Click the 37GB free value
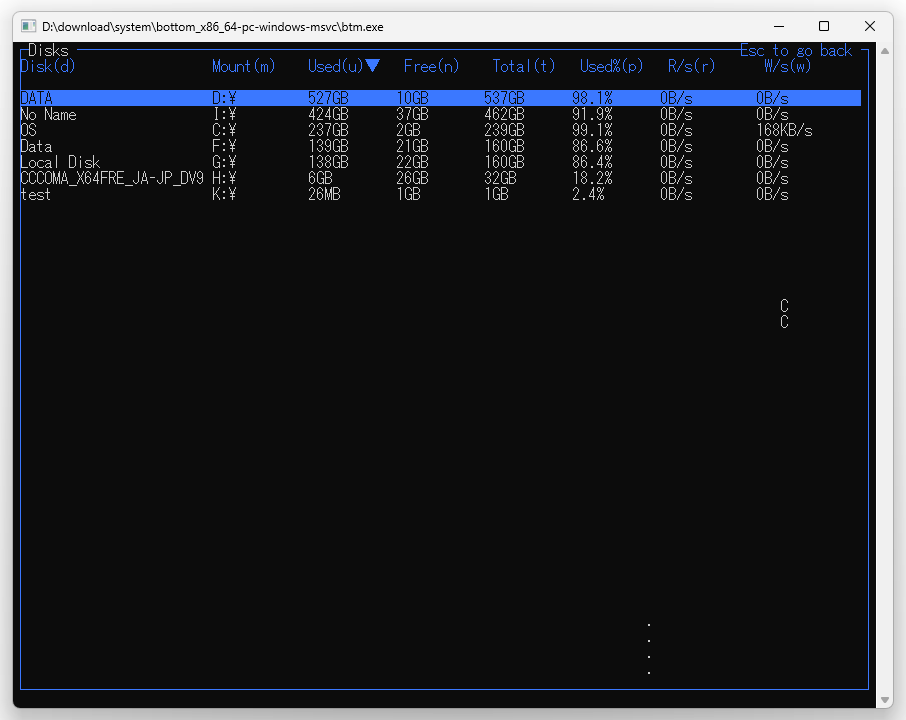Screen dimensions: 906x720 pos(412,114)
